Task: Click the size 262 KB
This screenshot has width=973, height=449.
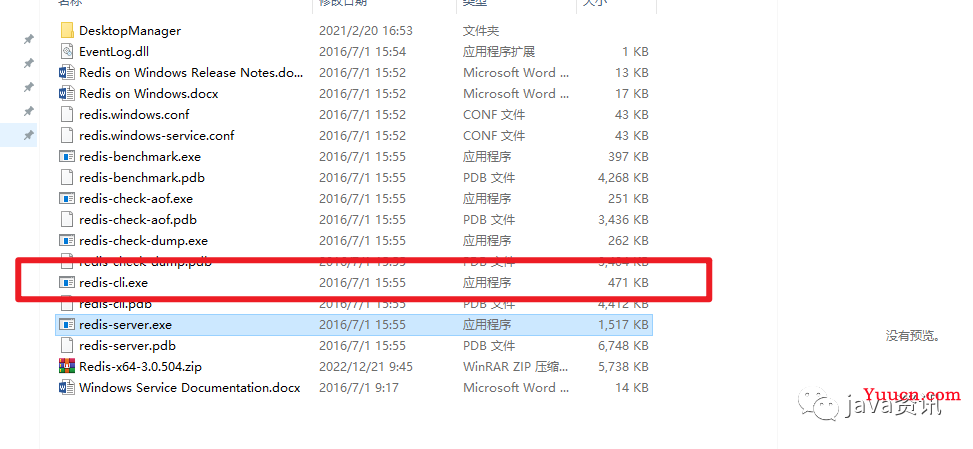Action: [x=629, y=241]
